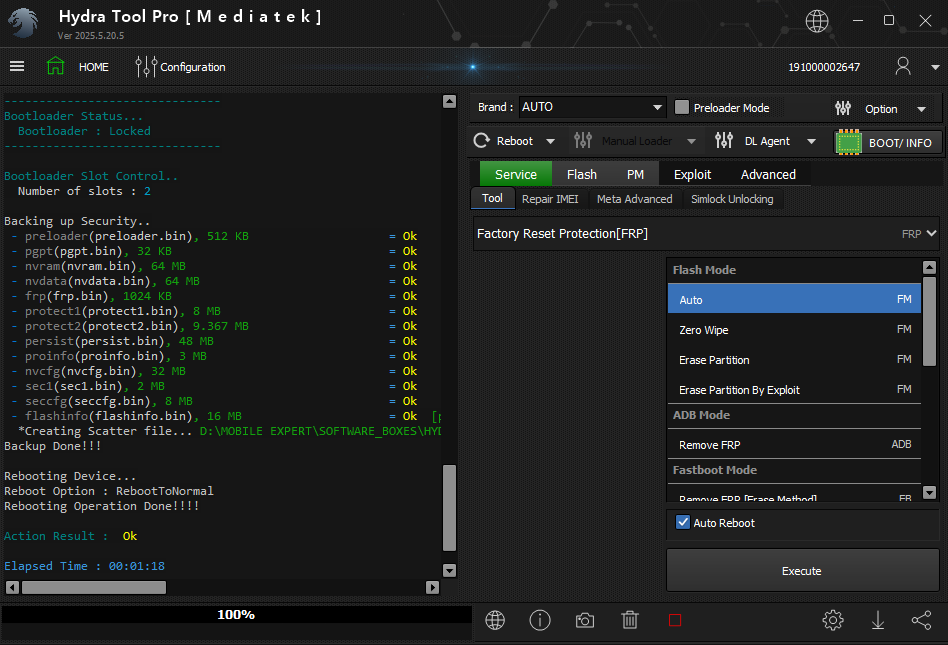The image size is (948, 645).
Task: Take a screenshot with the camera icon
Action: coord(585,620)
